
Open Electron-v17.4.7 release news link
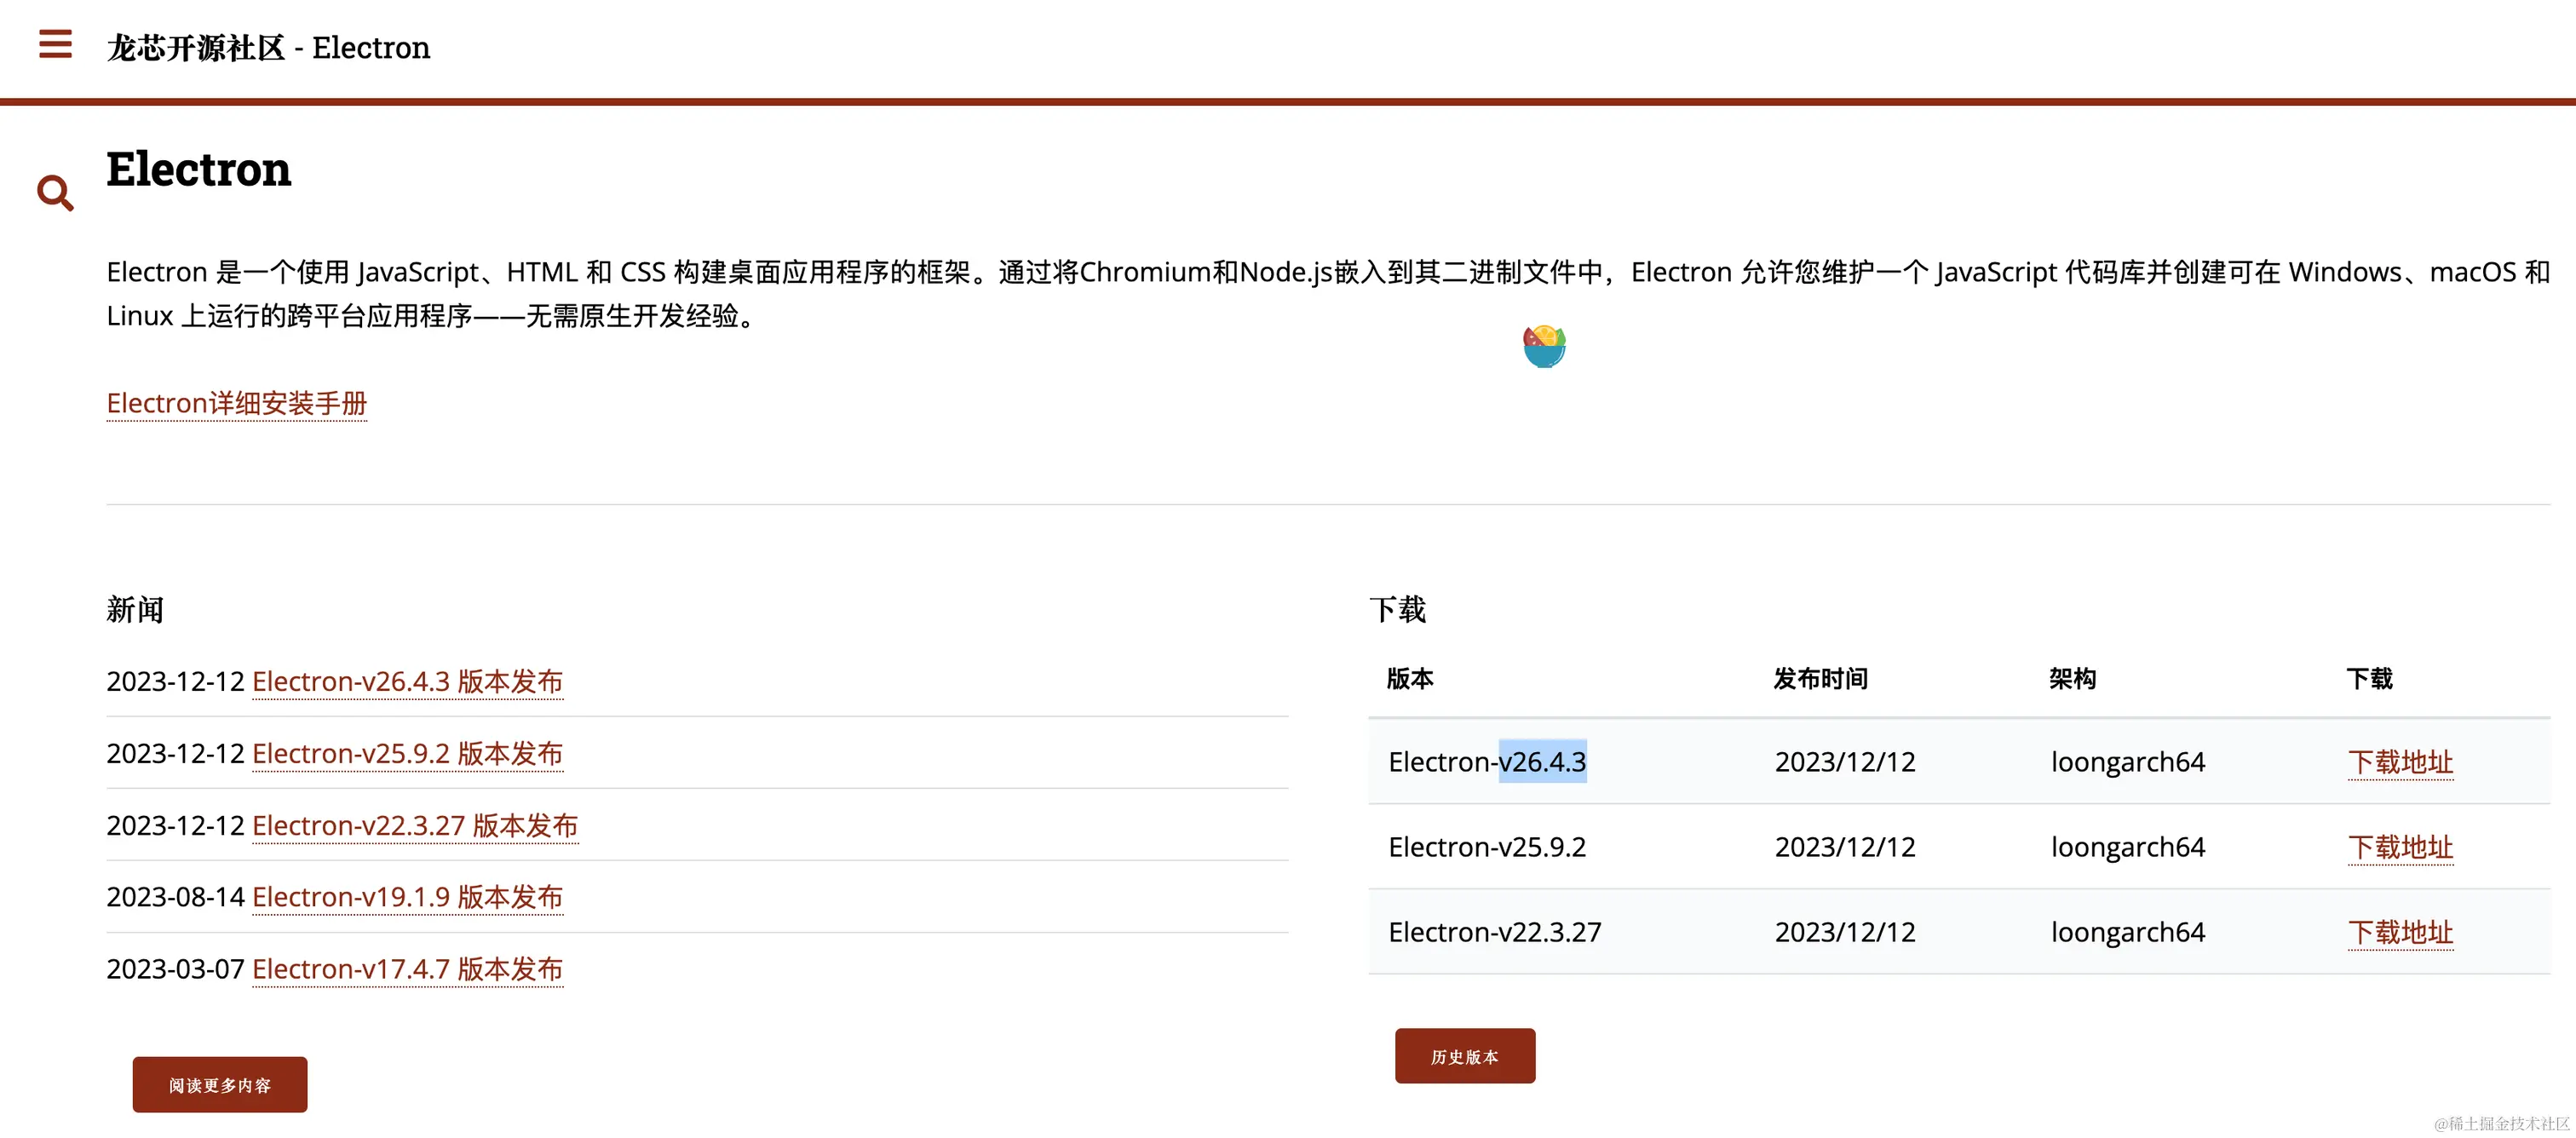pyautogui.click(x=407, y=969)
